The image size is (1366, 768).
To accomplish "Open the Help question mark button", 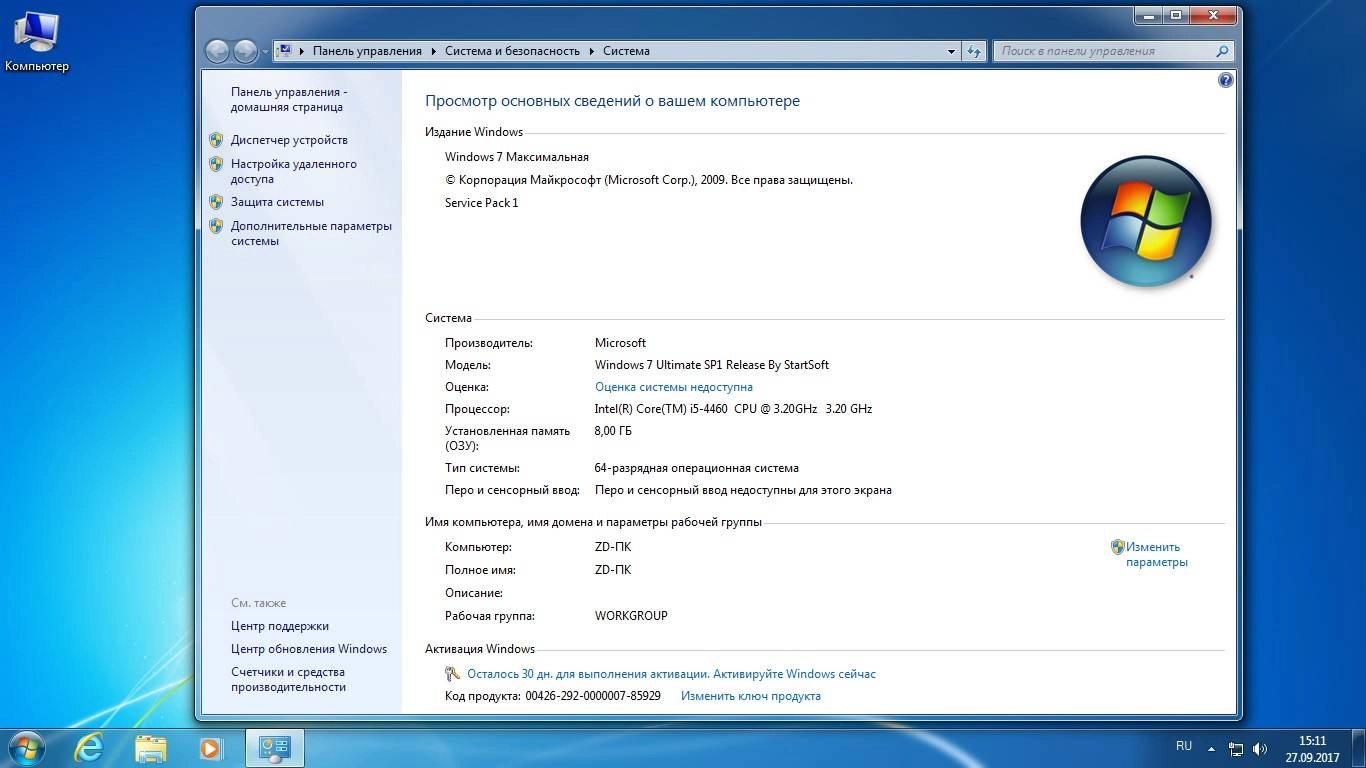I will (1225, 80).
